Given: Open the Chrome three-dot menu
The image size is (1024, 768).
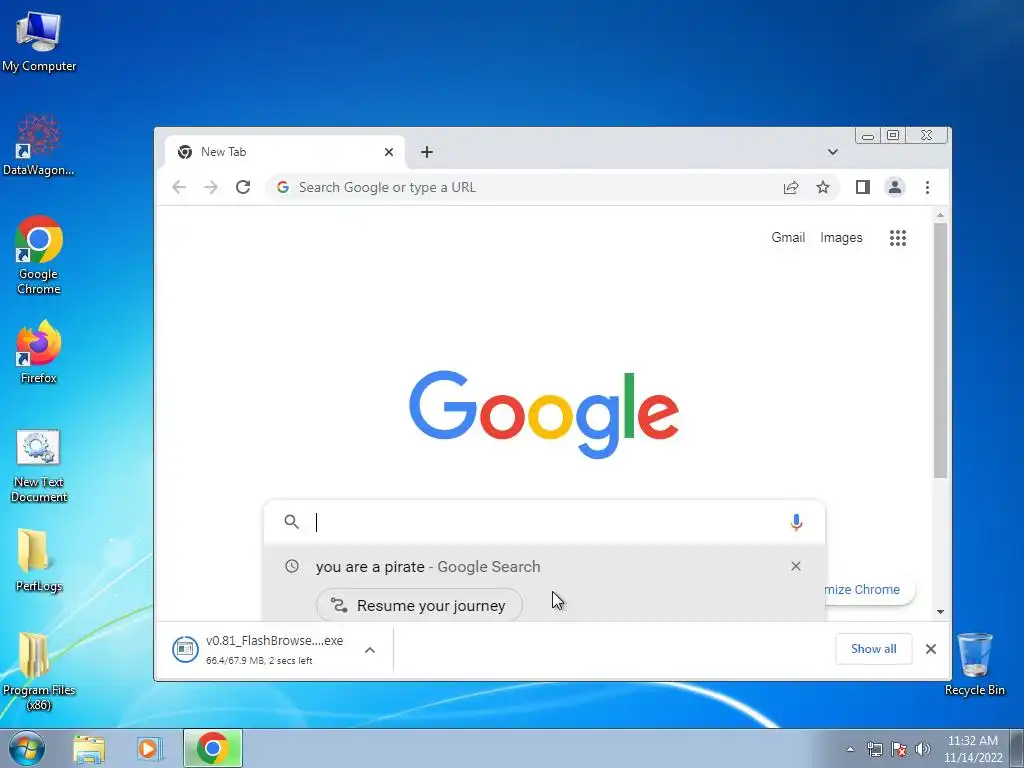Looking at the screenshot, I should (x=927, y=187).
